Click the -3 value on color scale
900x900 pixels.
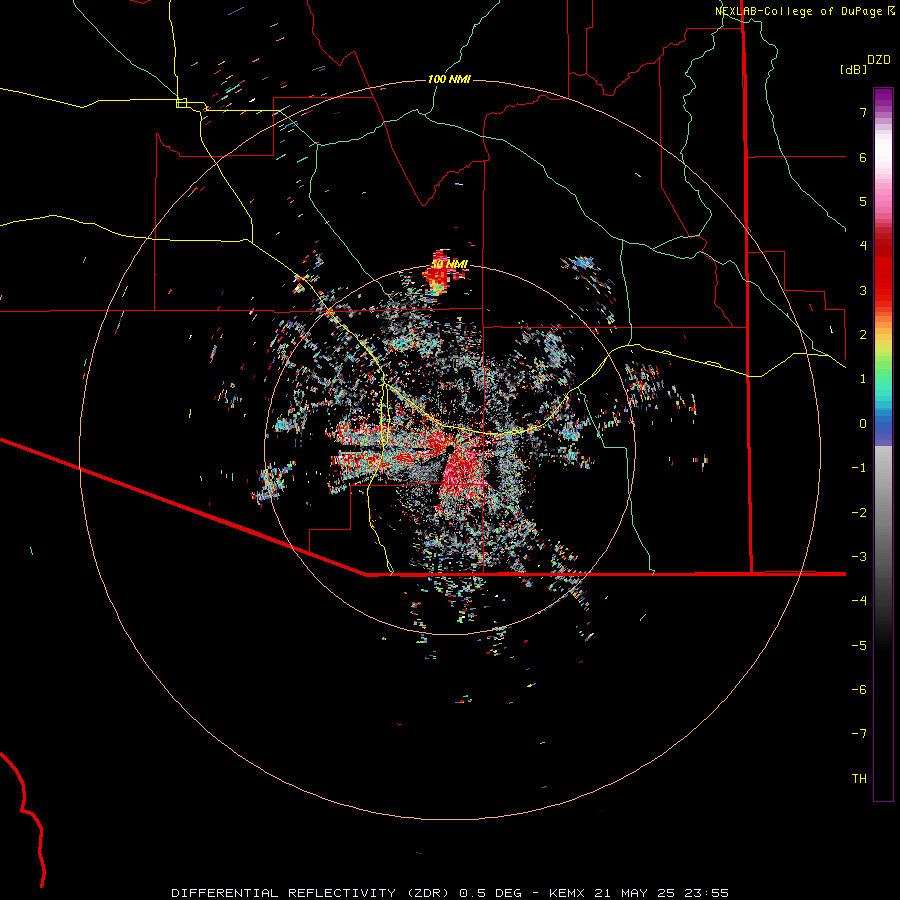pyautogui.click(x=859, y=557)
